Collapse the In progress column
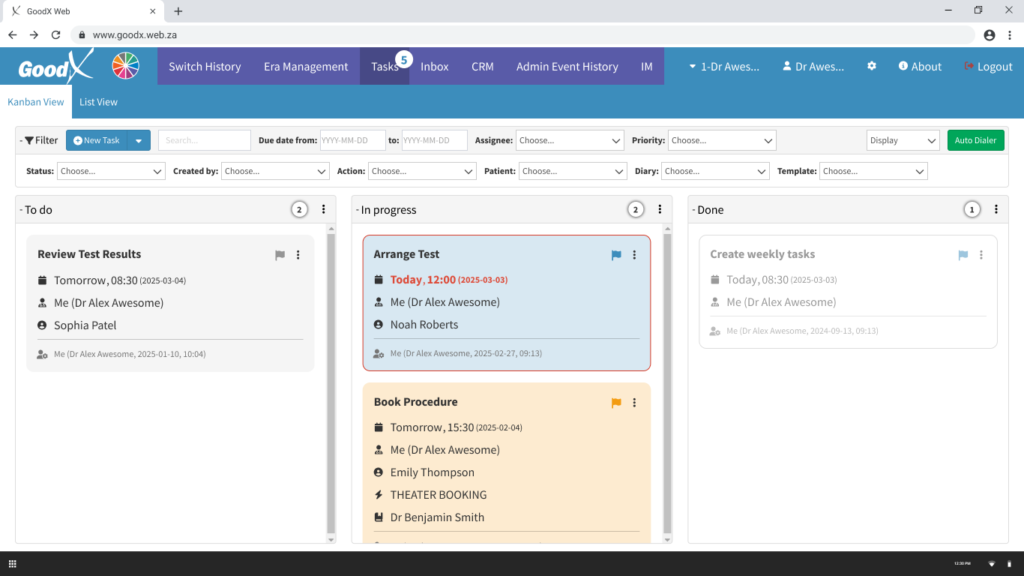The width and height of the screenshot is (1024, 576). (357, 210)
